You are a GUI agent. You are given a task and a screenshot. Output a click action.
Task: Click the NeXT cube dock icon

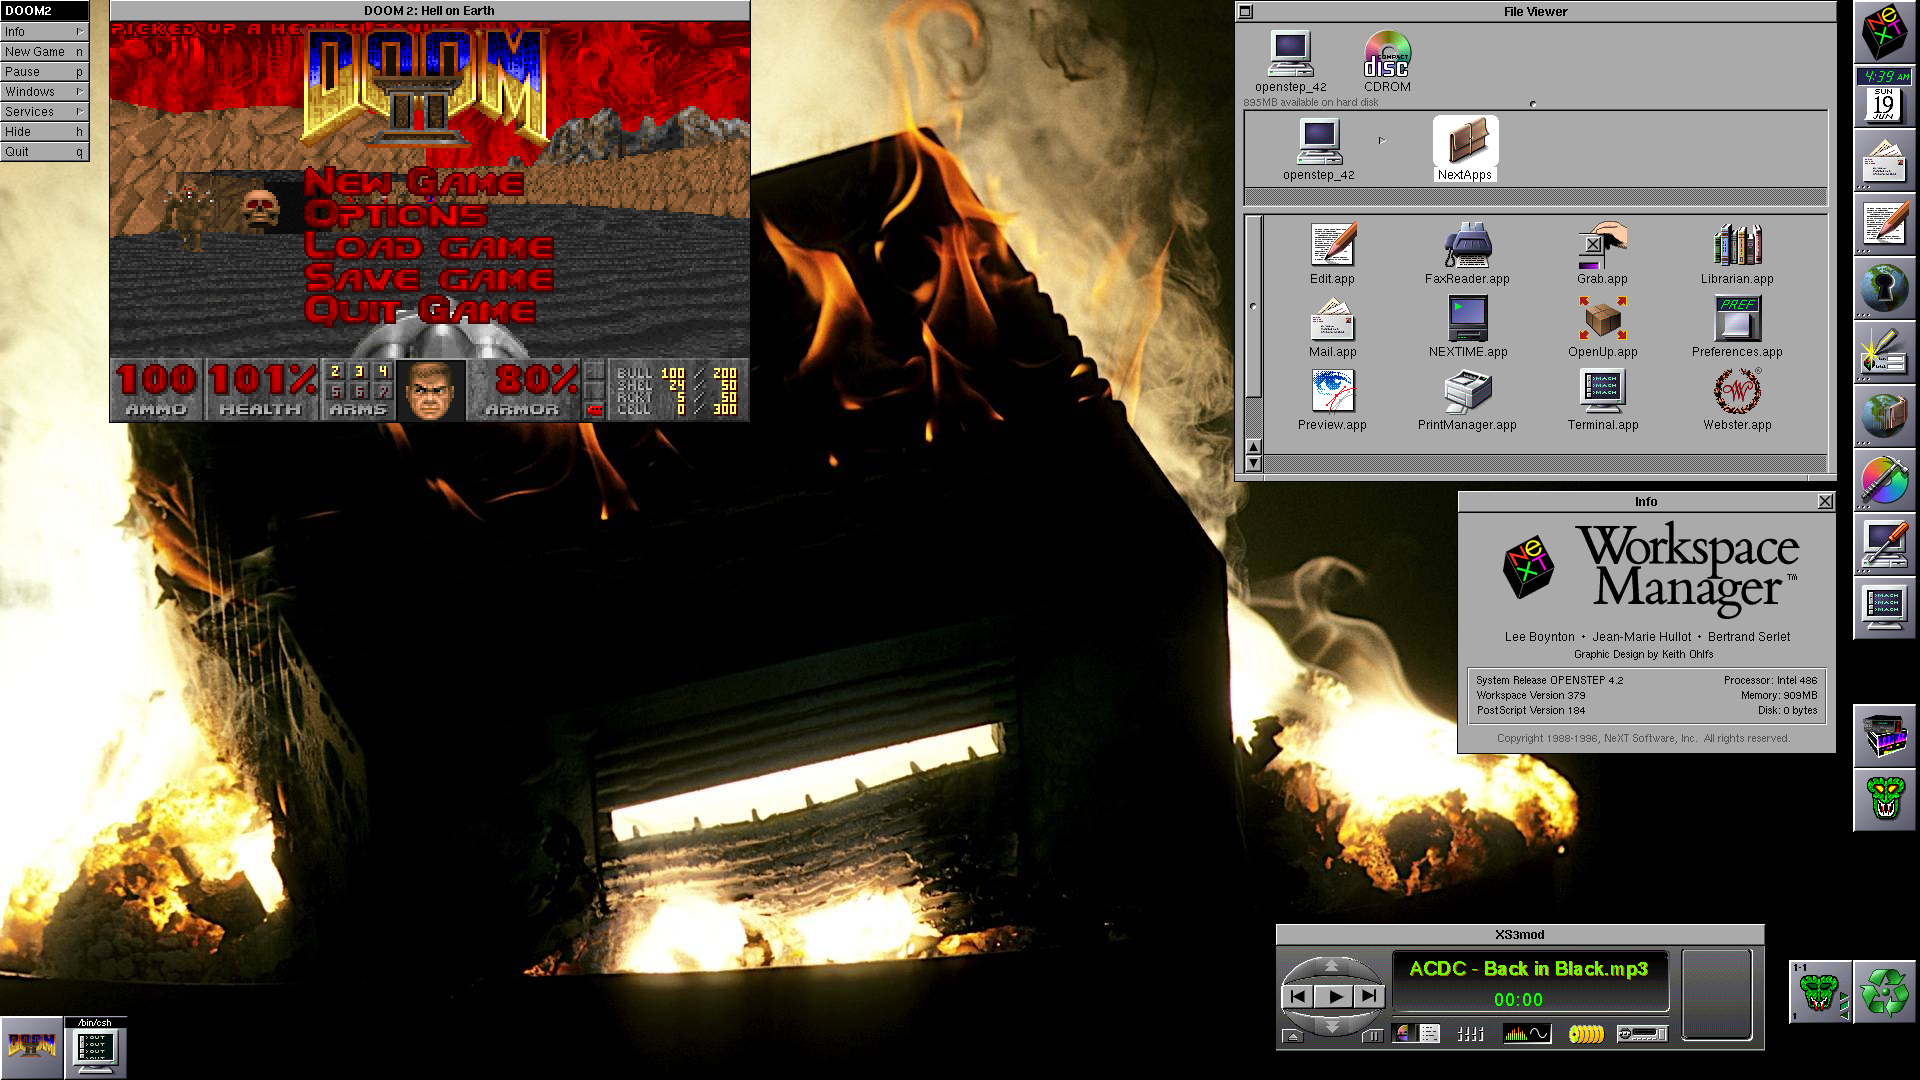1884,30
